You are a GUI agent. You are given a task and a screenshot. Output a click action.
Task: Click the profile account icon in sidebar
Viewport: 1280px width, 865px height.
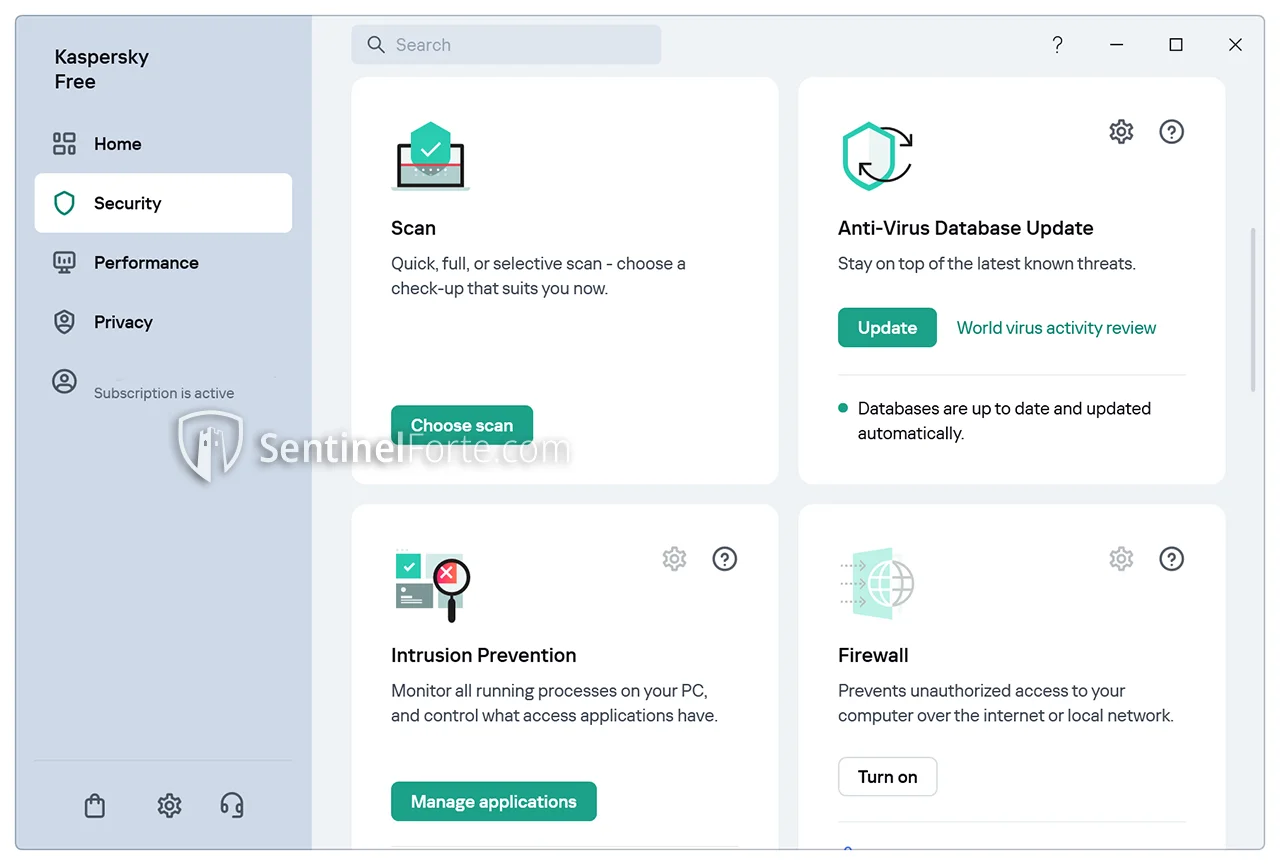[x=64, y=382]
